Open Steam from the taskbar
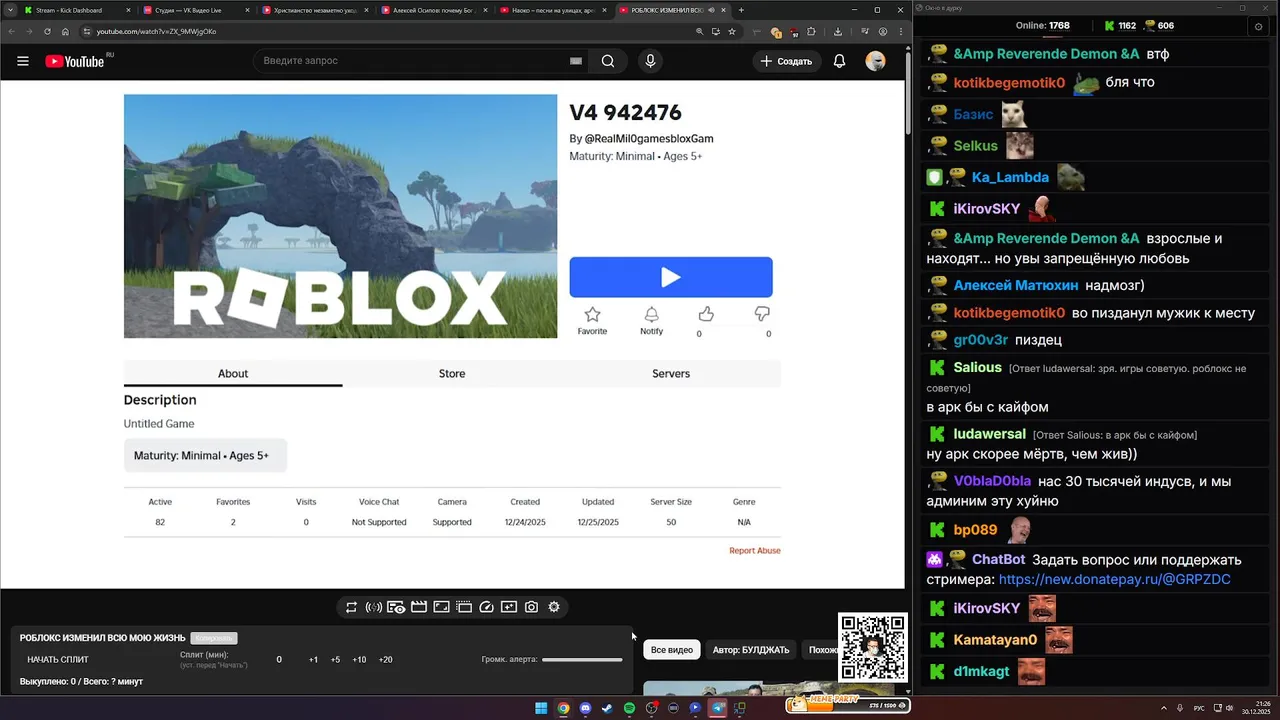The width and height of the screenshot is (1280, 720). tap(607, 708)
